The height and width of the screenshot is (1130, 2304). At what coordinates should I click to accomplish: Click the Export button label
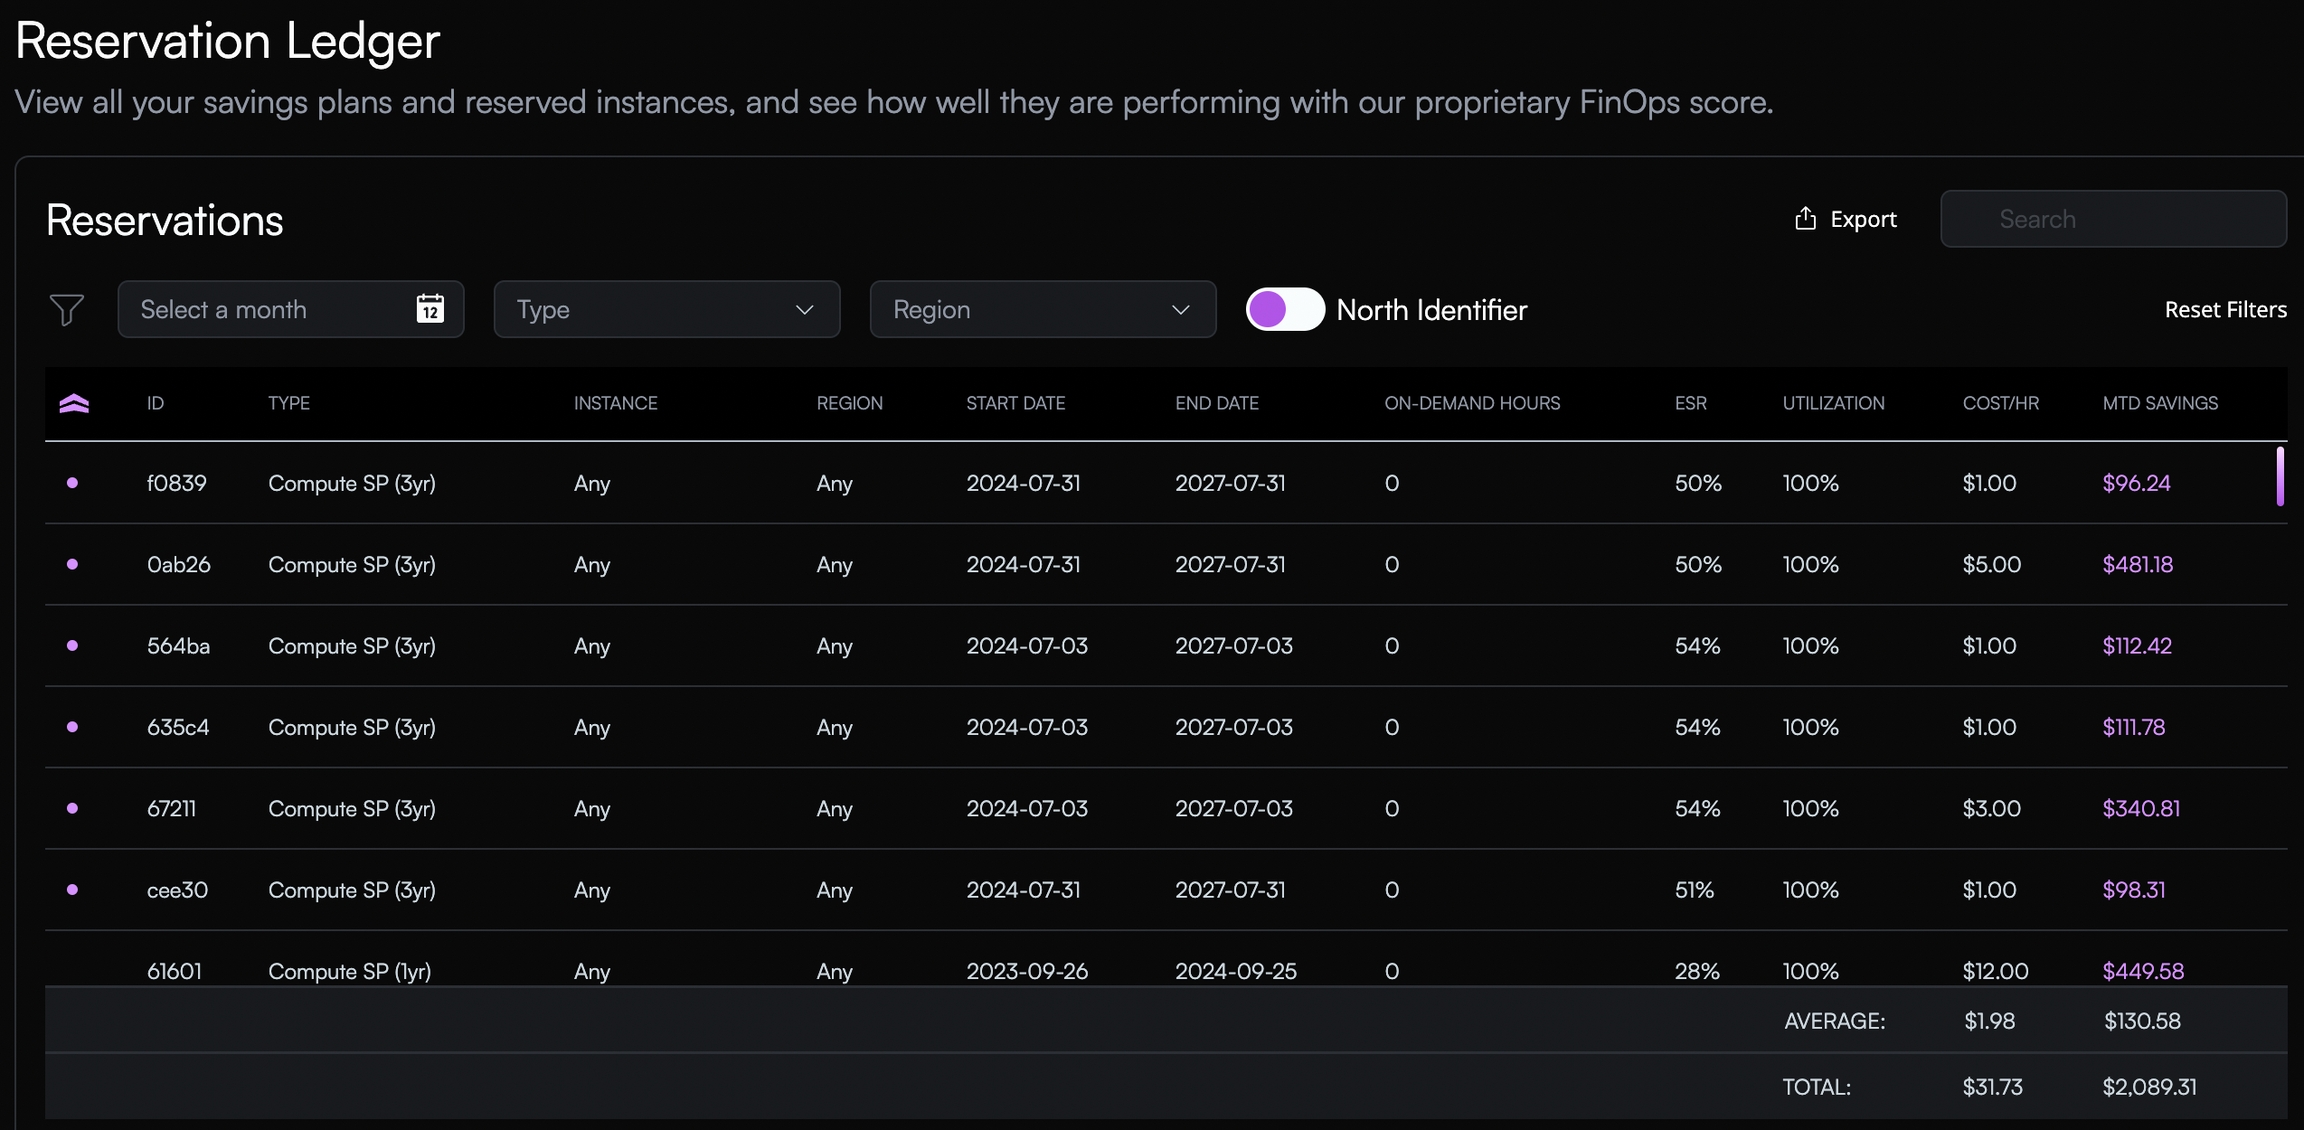tap(1863, 219)
